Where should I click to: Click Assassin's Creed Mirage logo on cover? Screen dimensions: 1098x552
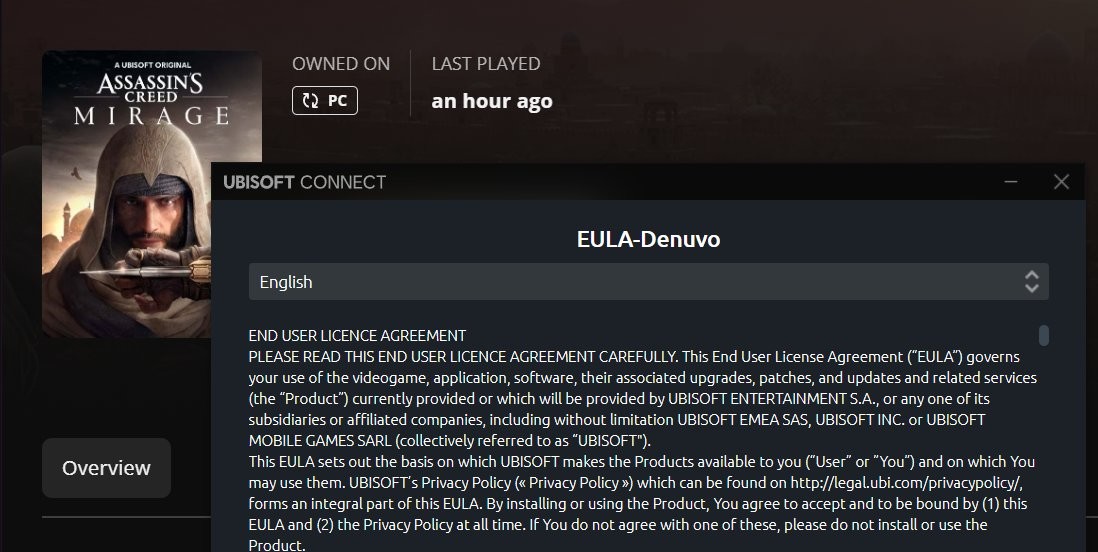[152, 98]
